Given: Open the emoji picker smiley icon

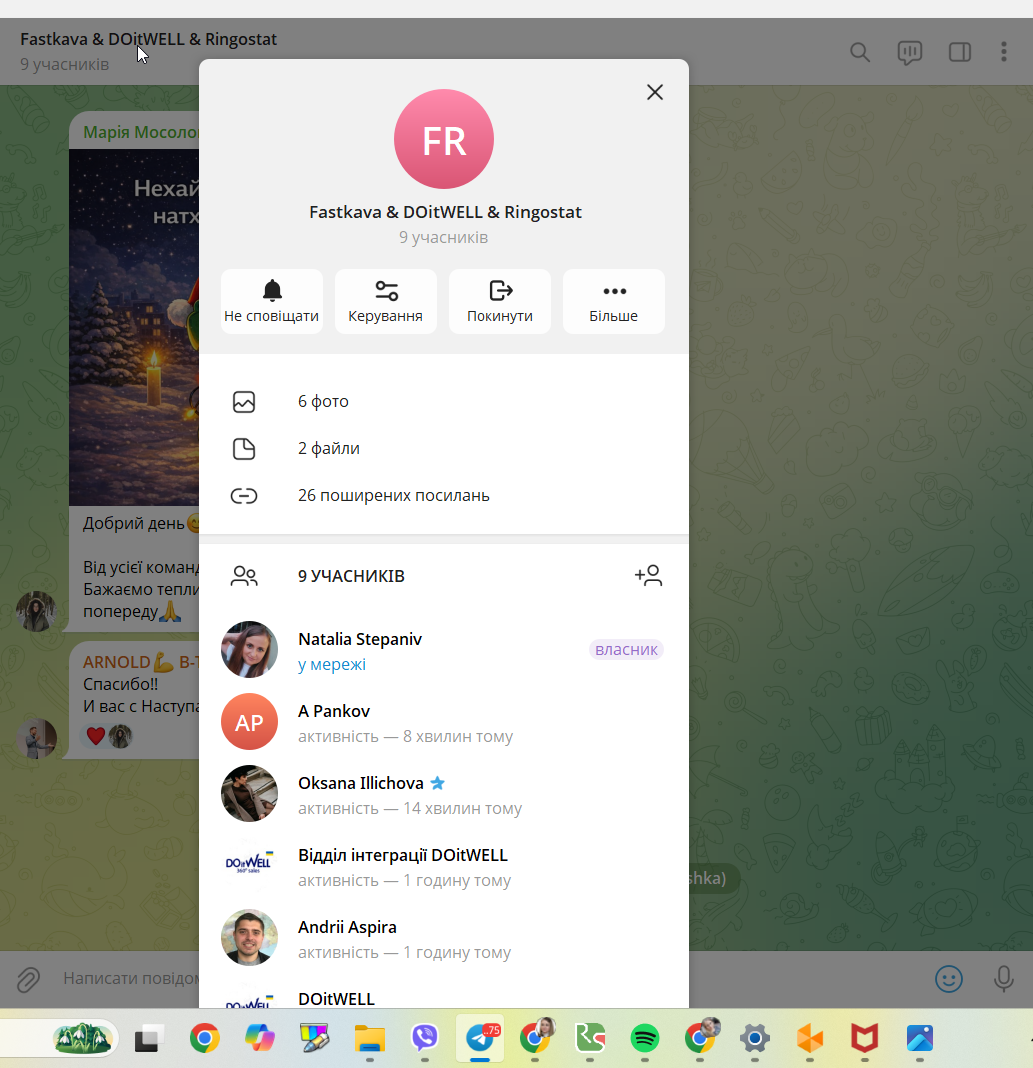Looking at the screenshot, I should point(949,979).
